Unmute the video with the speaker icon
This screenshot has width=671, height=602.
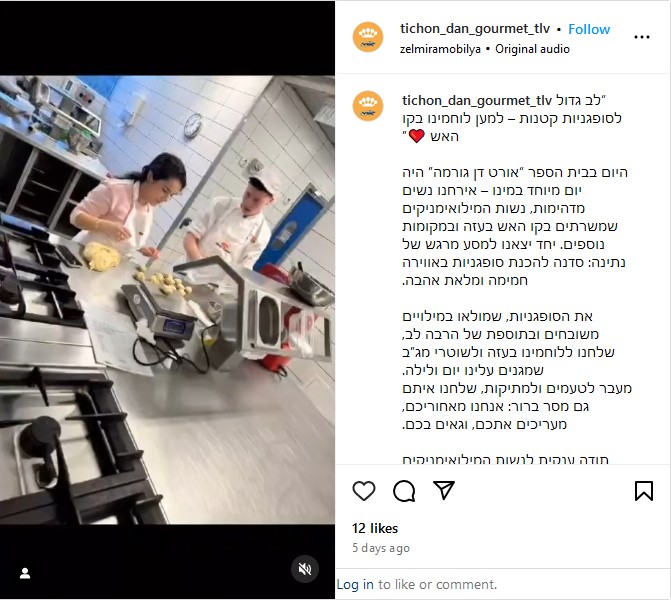(305, 569)
